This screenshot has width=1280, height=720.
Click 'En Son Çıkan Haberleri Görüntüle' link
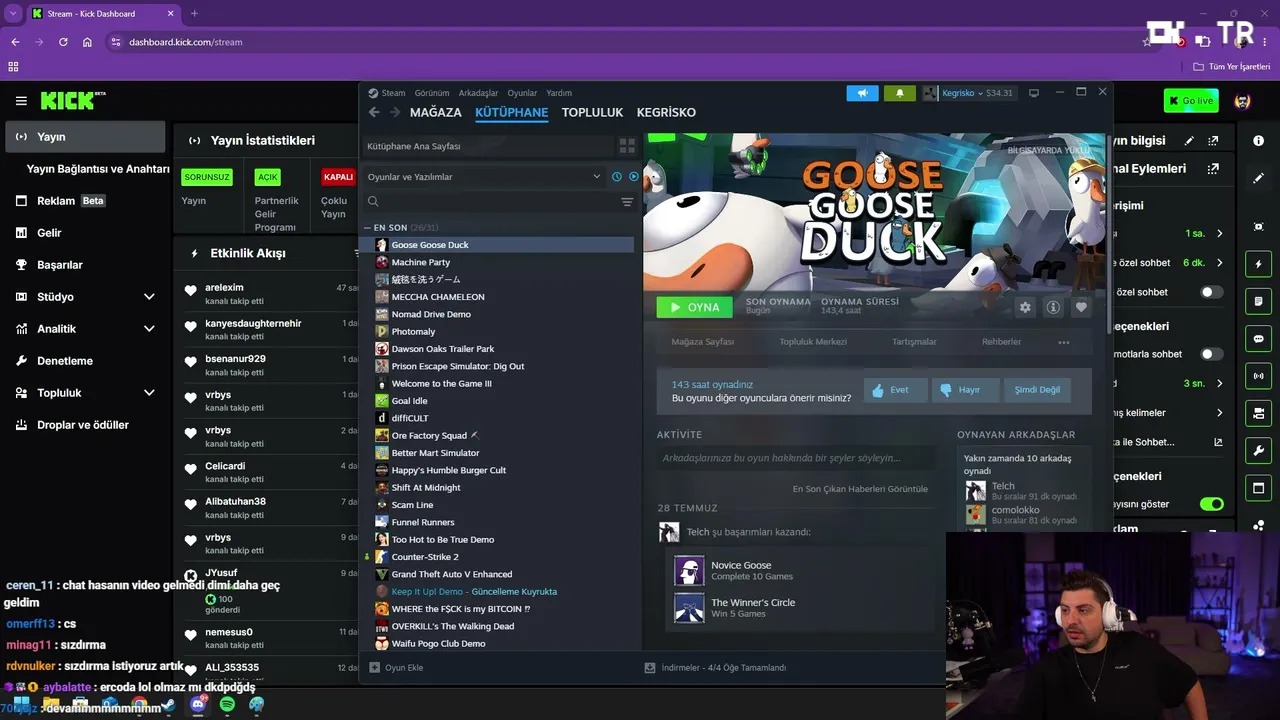[860, 489]
